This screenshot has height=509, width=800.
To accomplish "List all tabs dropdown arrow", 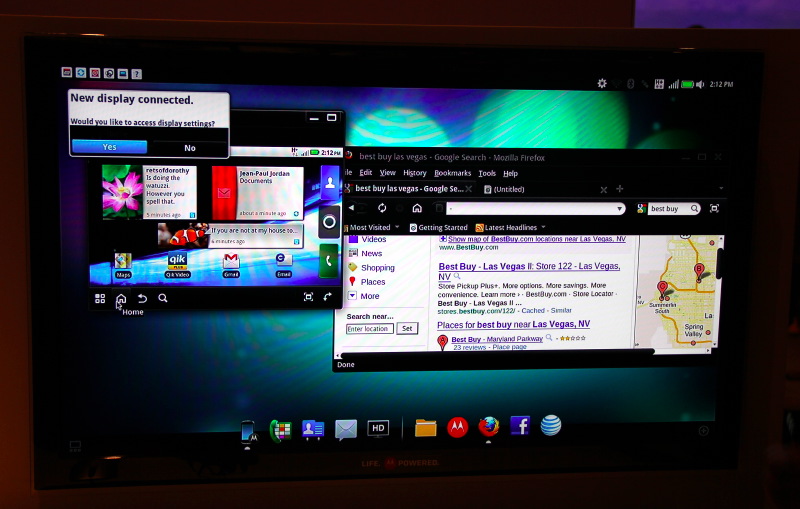I will pos(721,189).
